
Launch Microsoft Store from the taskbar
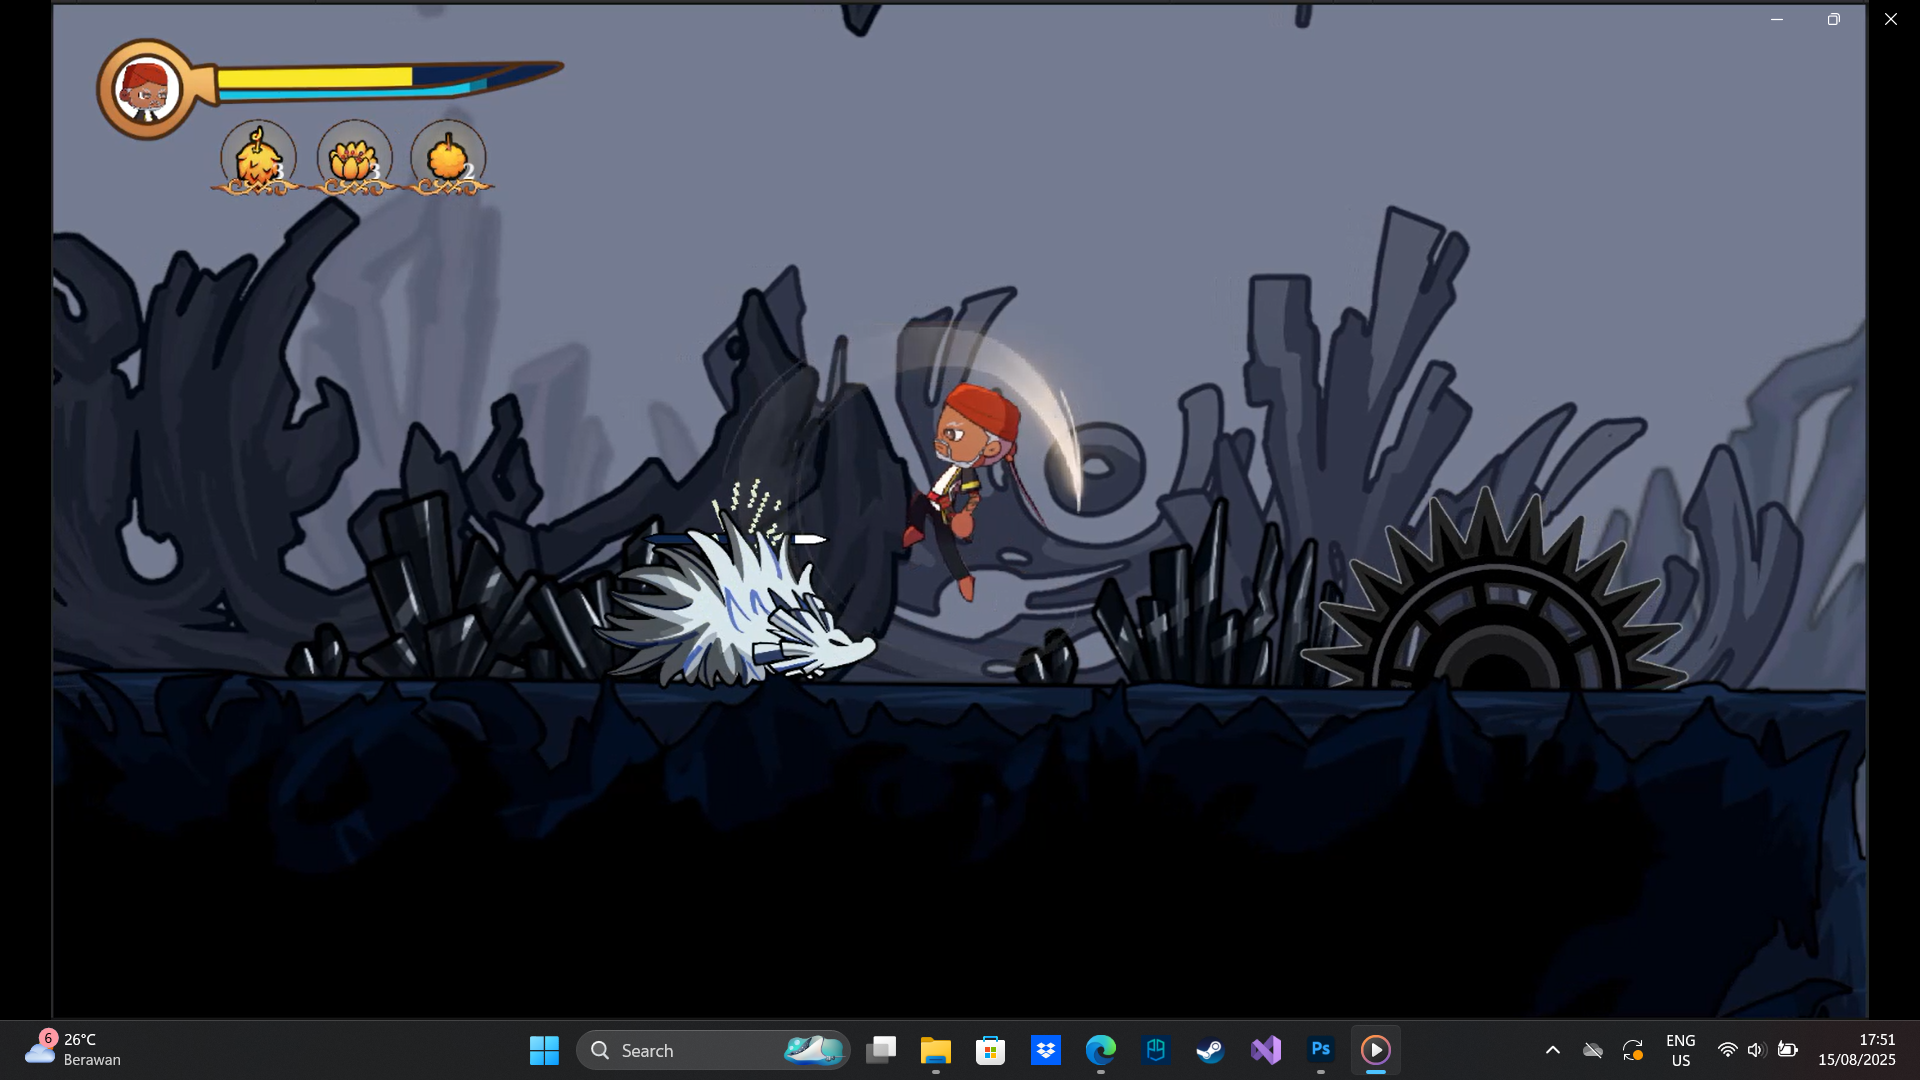point(990,1050)
